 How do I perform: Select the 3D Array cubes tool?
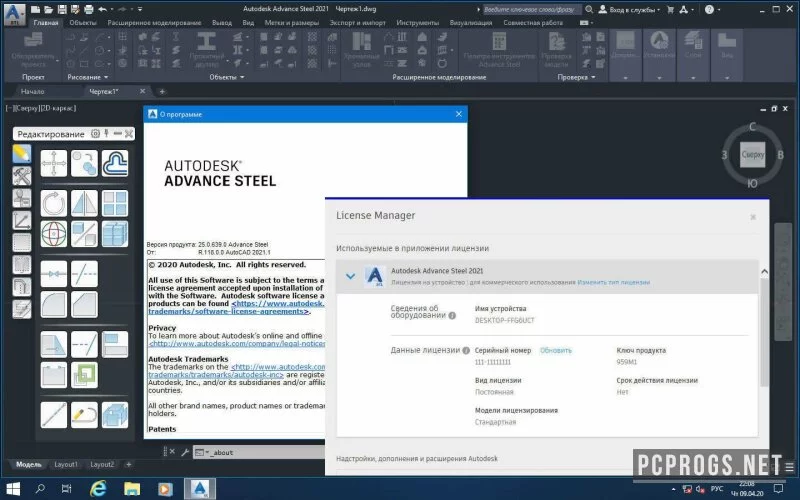coord(115,234)
